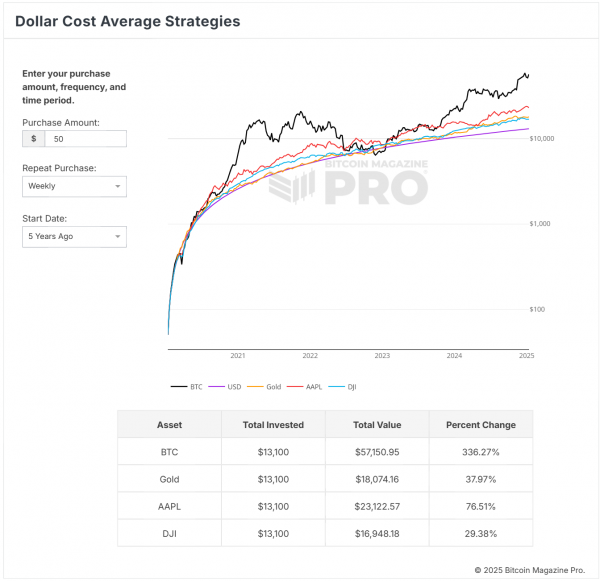Toggle BTC series in chart legend
This screenshot has width=600, height=581.
[186, 387]
